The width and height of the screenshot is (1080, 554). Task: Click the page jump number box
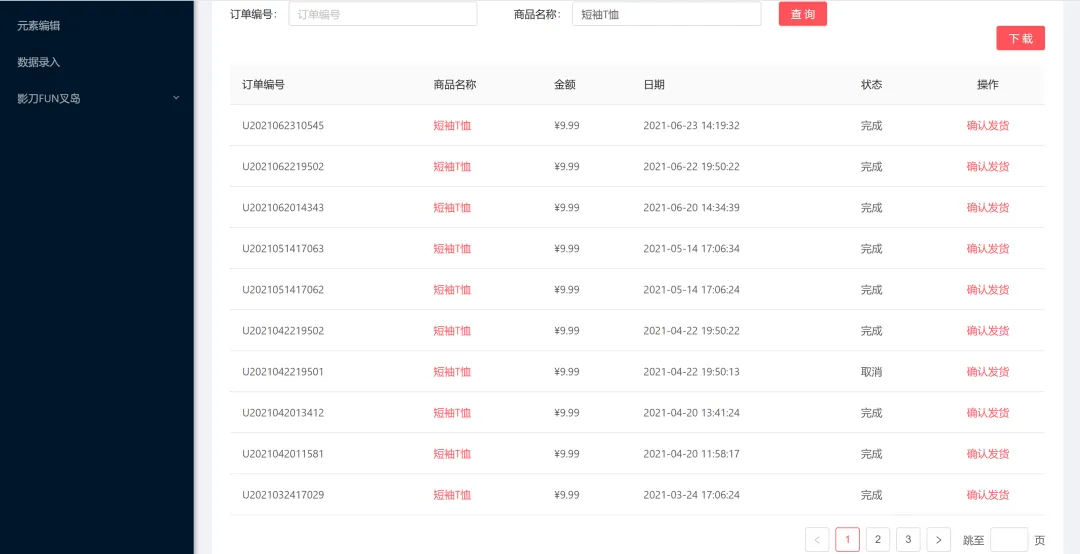[x=1008, y=540]
